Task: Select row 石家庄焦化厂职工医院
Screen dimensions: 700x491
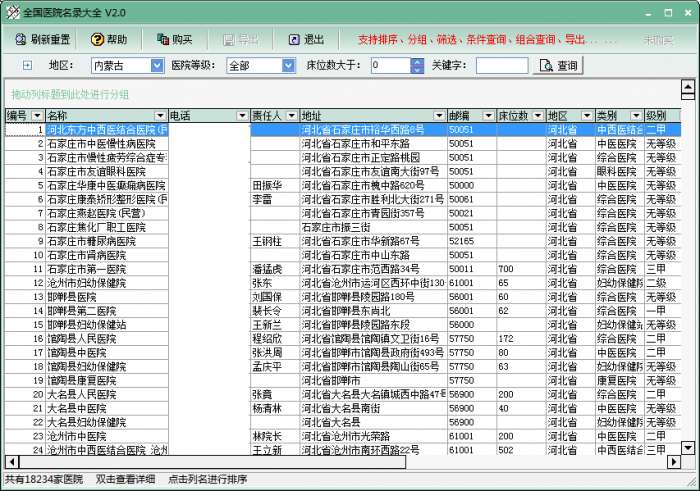Action: click(343, 227)
